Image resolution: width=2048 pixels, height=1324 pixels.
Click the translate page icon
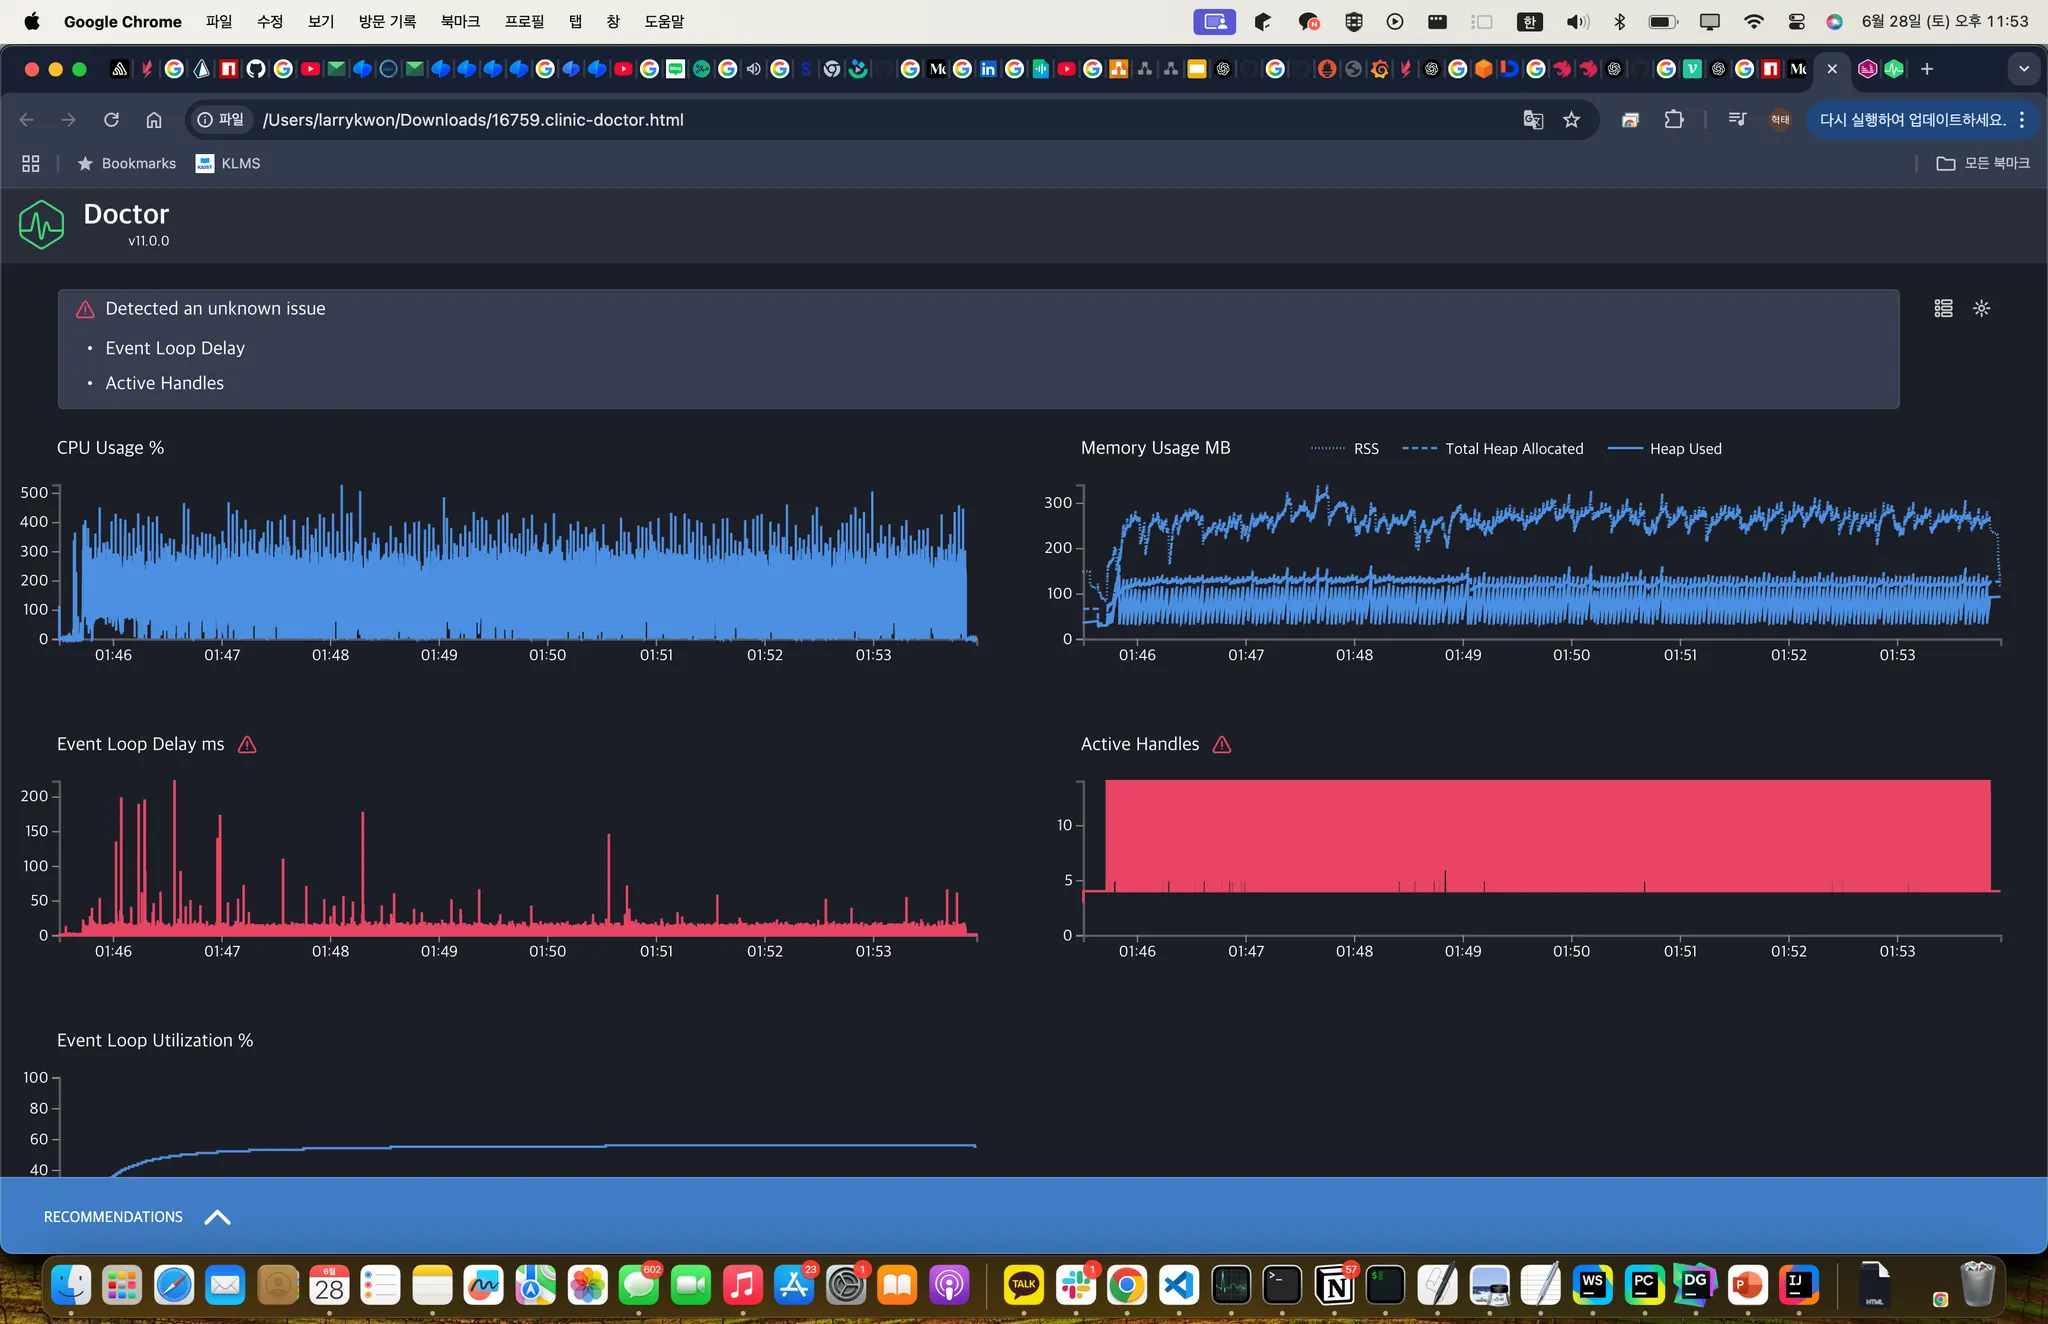pyautogui.click(x=1532, y=120)
